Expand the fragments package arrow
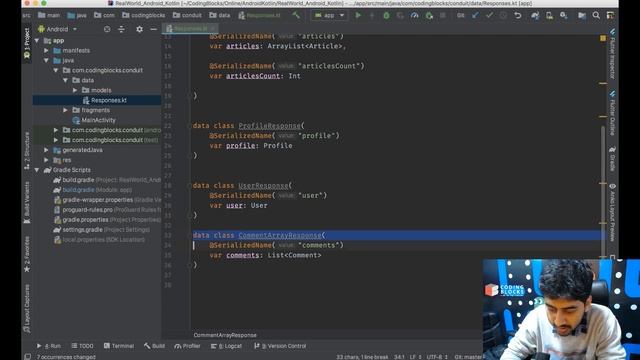Screen dimensions: 640x360 pyautogui.click(x=65, y=110)
